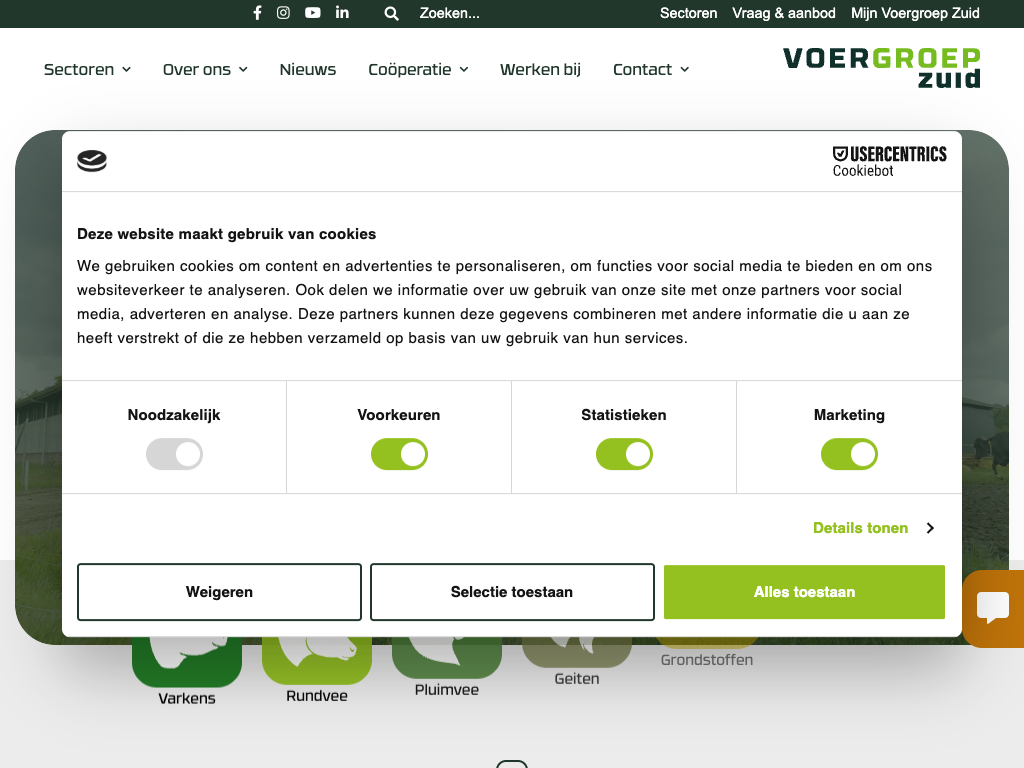The image size is (1024, 768).
Task: Open the Instagram icon link
Action: (283, 13)
